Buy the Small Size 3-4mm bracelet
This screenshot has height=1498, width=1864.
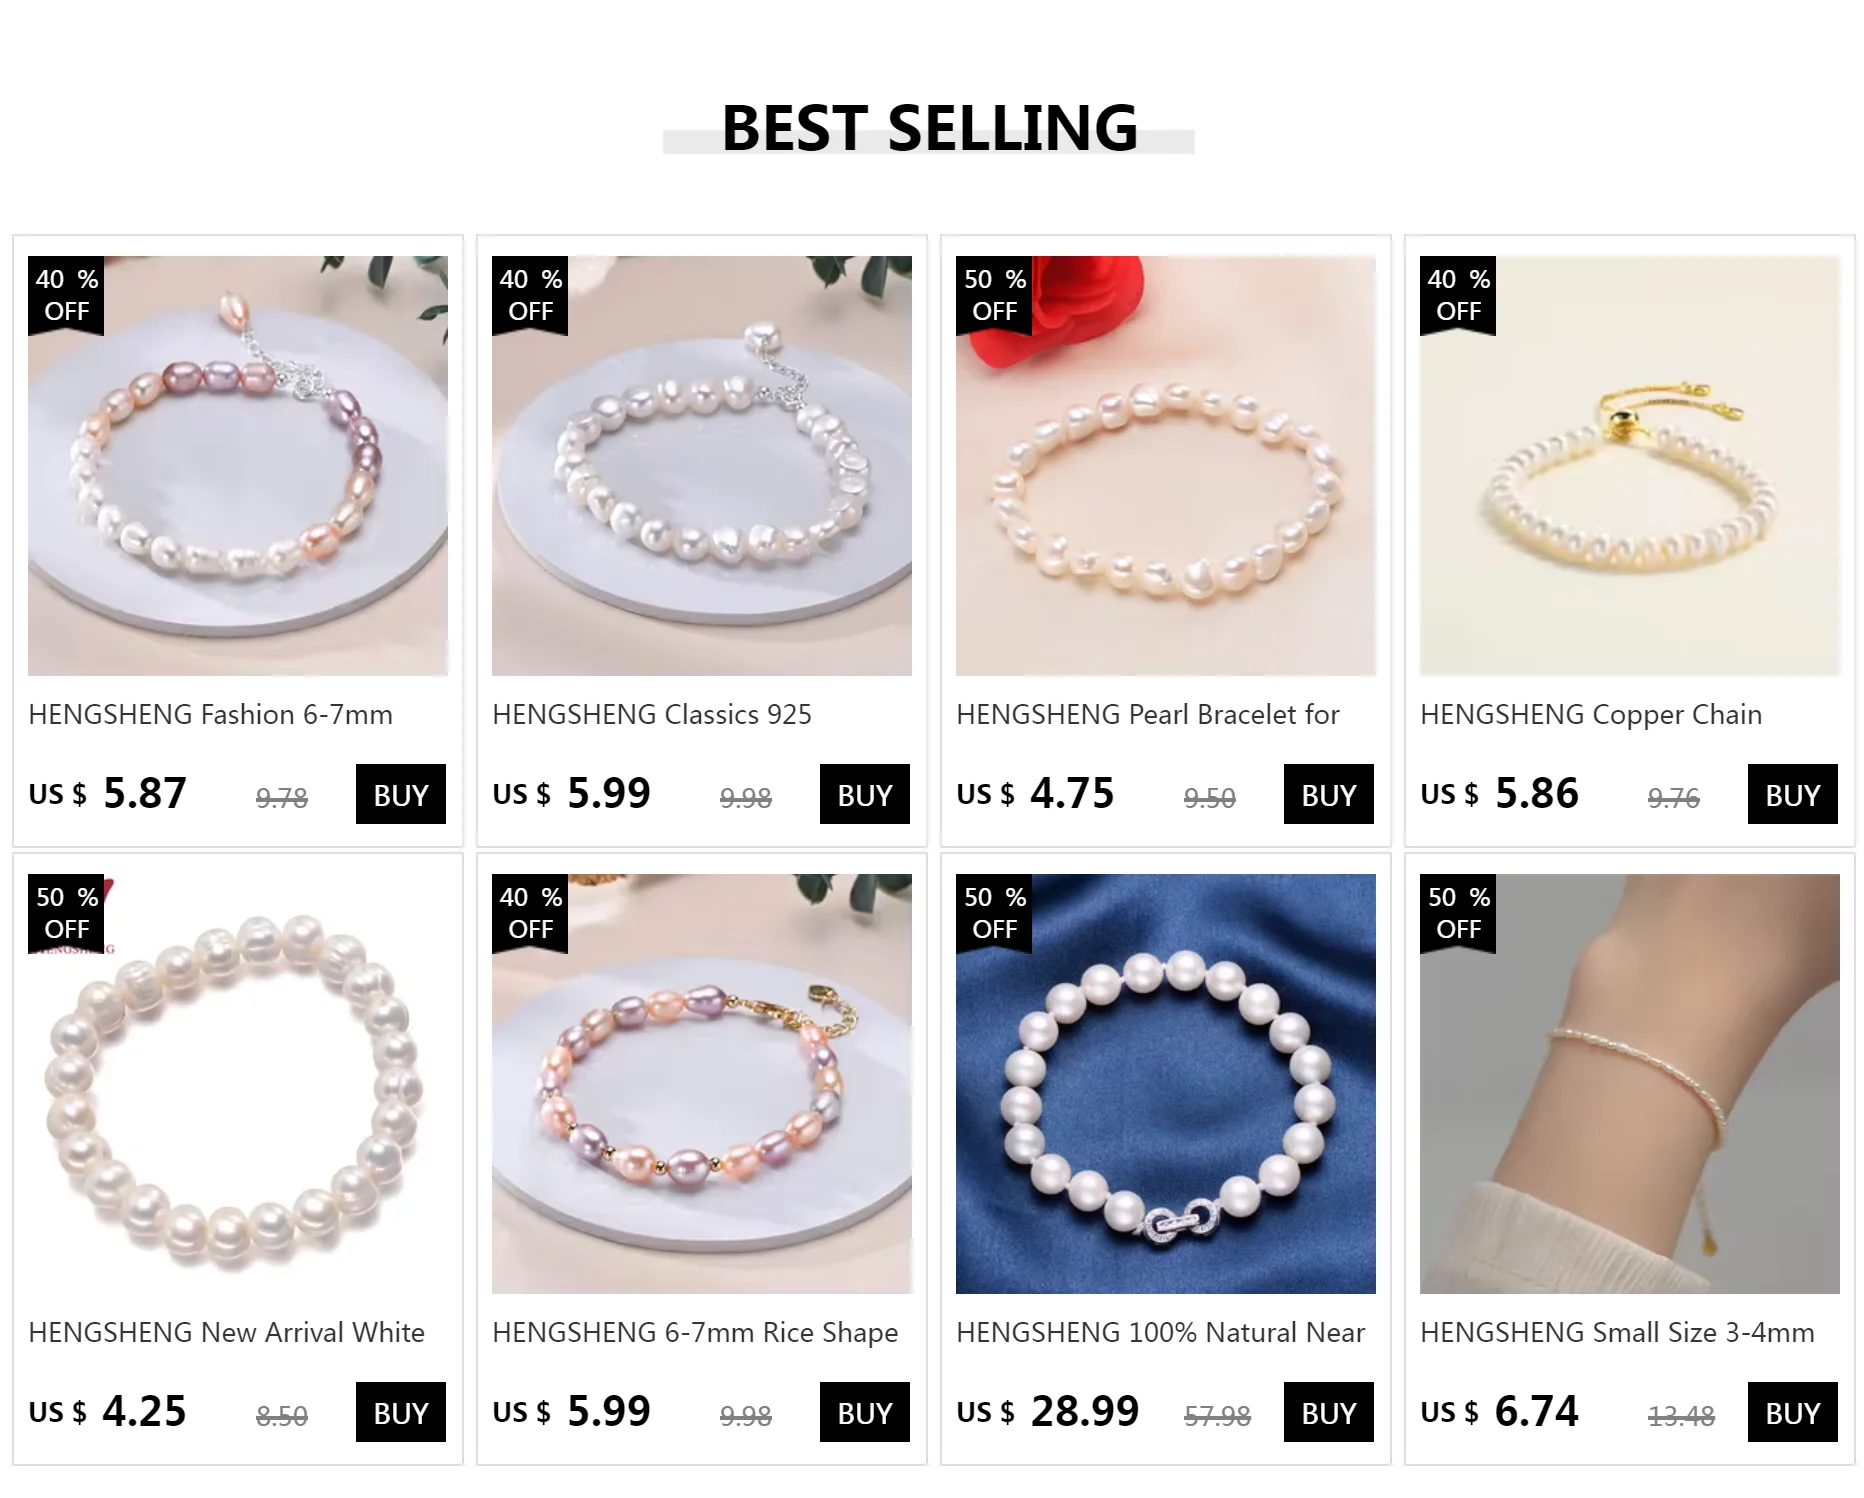click(1793, 1412)
